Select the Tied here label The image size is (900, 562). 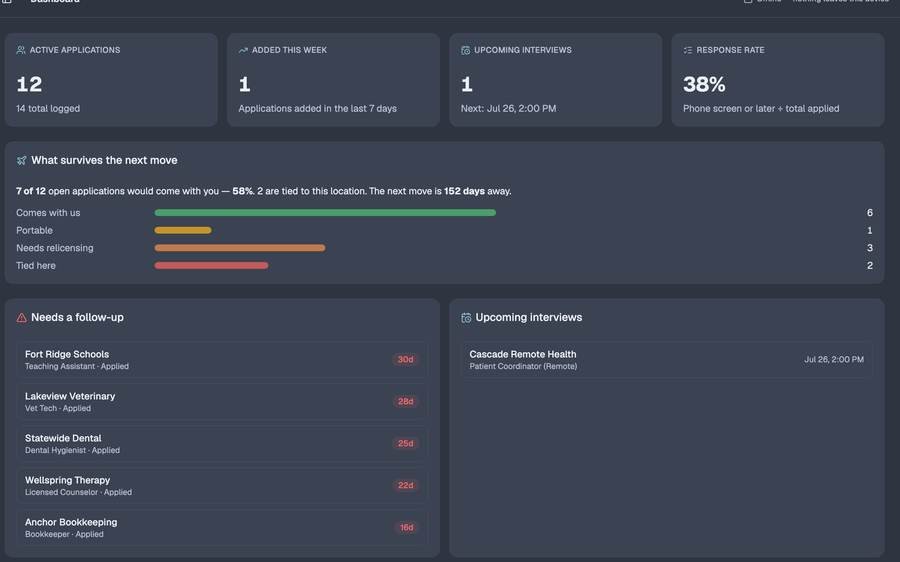36,266
